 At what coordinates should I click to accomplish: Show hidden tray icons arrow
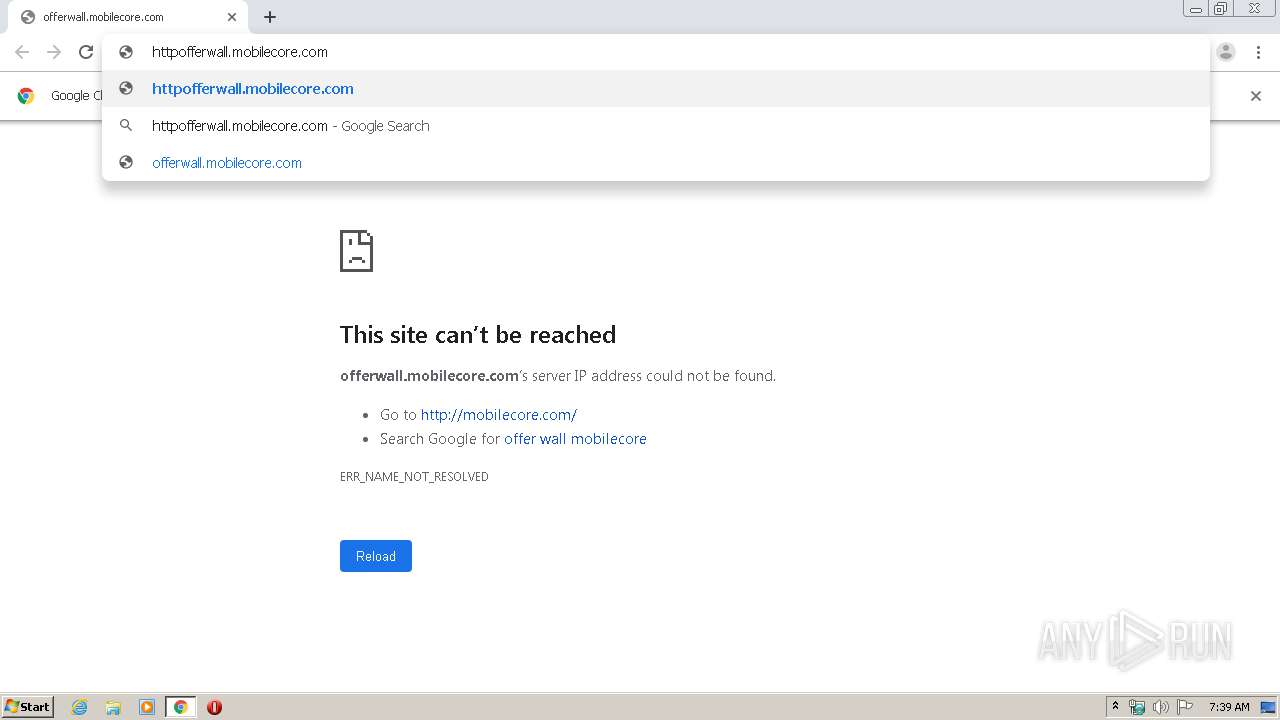point(1115,707)
